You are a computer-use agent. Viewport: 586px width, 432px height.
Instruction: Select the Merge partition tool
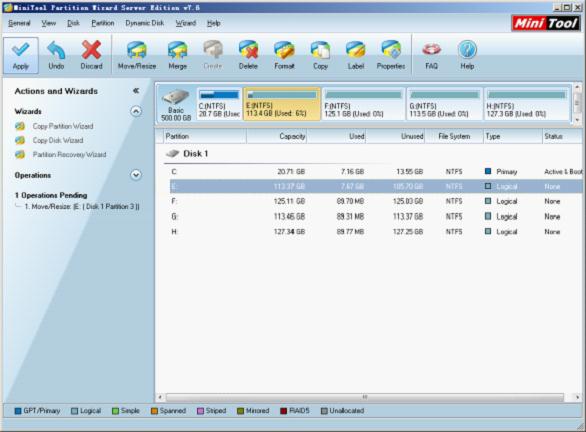(178, 55)
